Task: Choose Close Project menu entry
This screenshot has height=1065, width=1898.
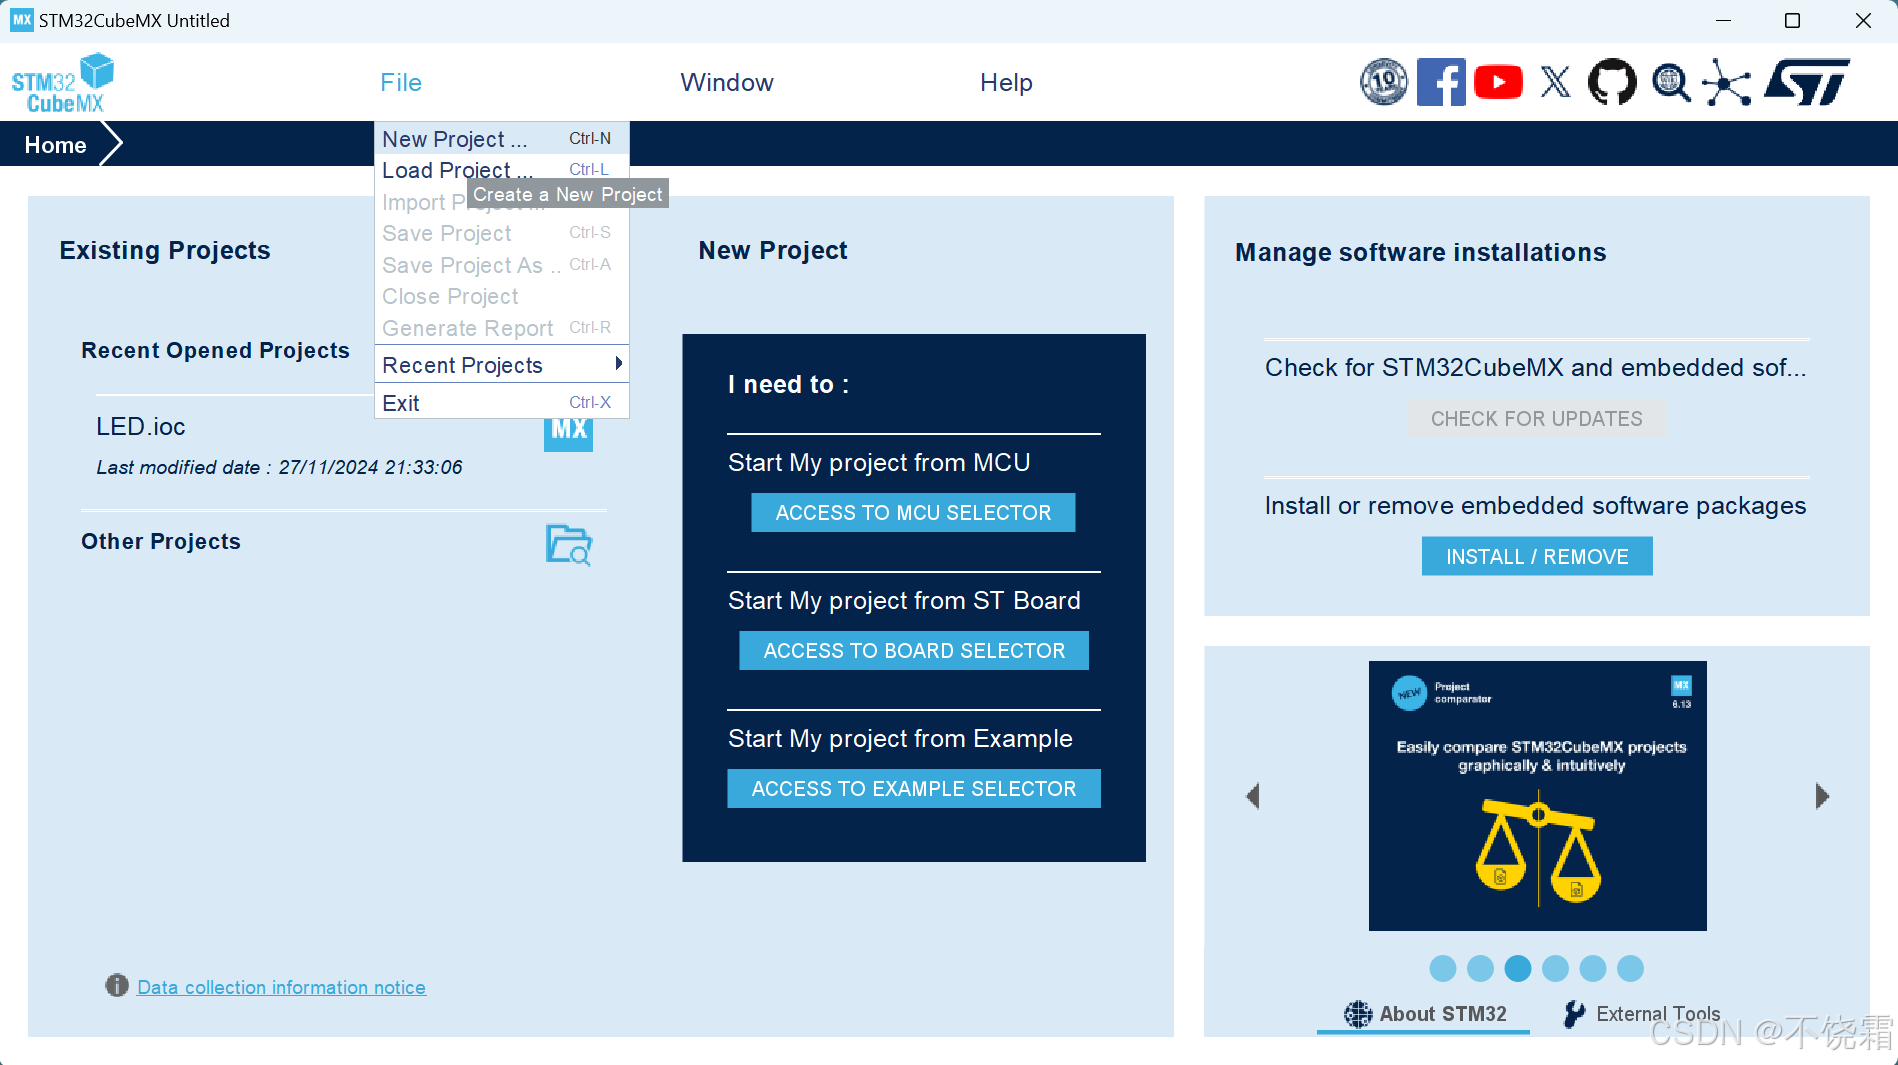Action: (x=501, y=296)
